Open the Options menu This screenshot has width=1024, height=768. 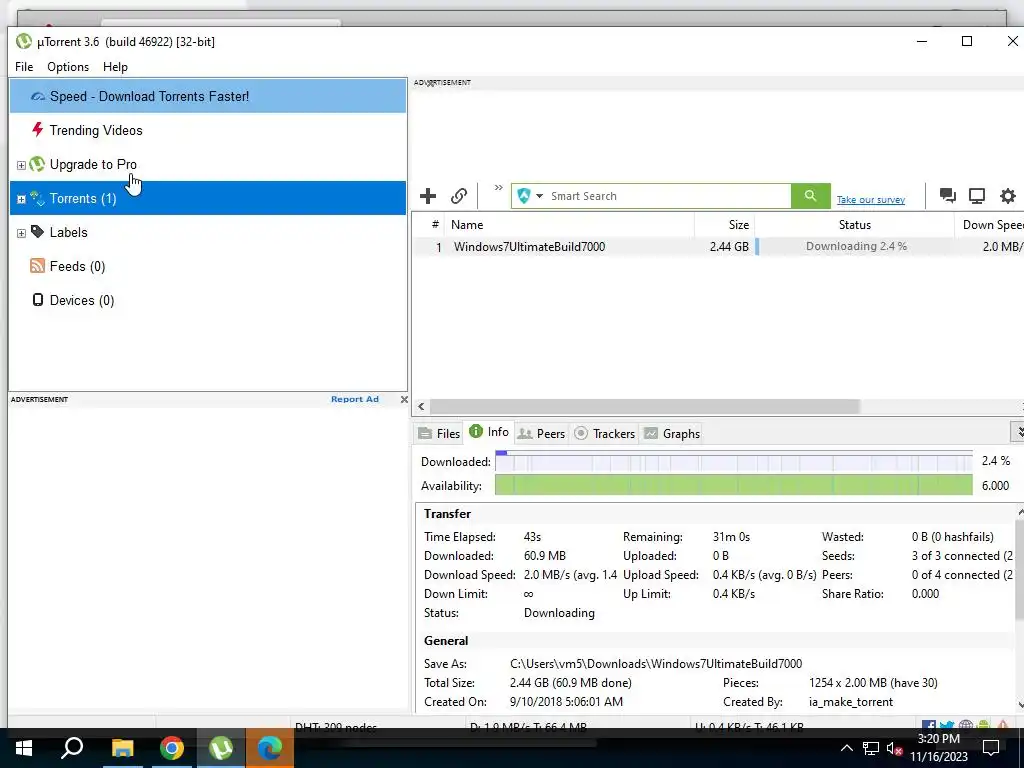click(68, 67)
